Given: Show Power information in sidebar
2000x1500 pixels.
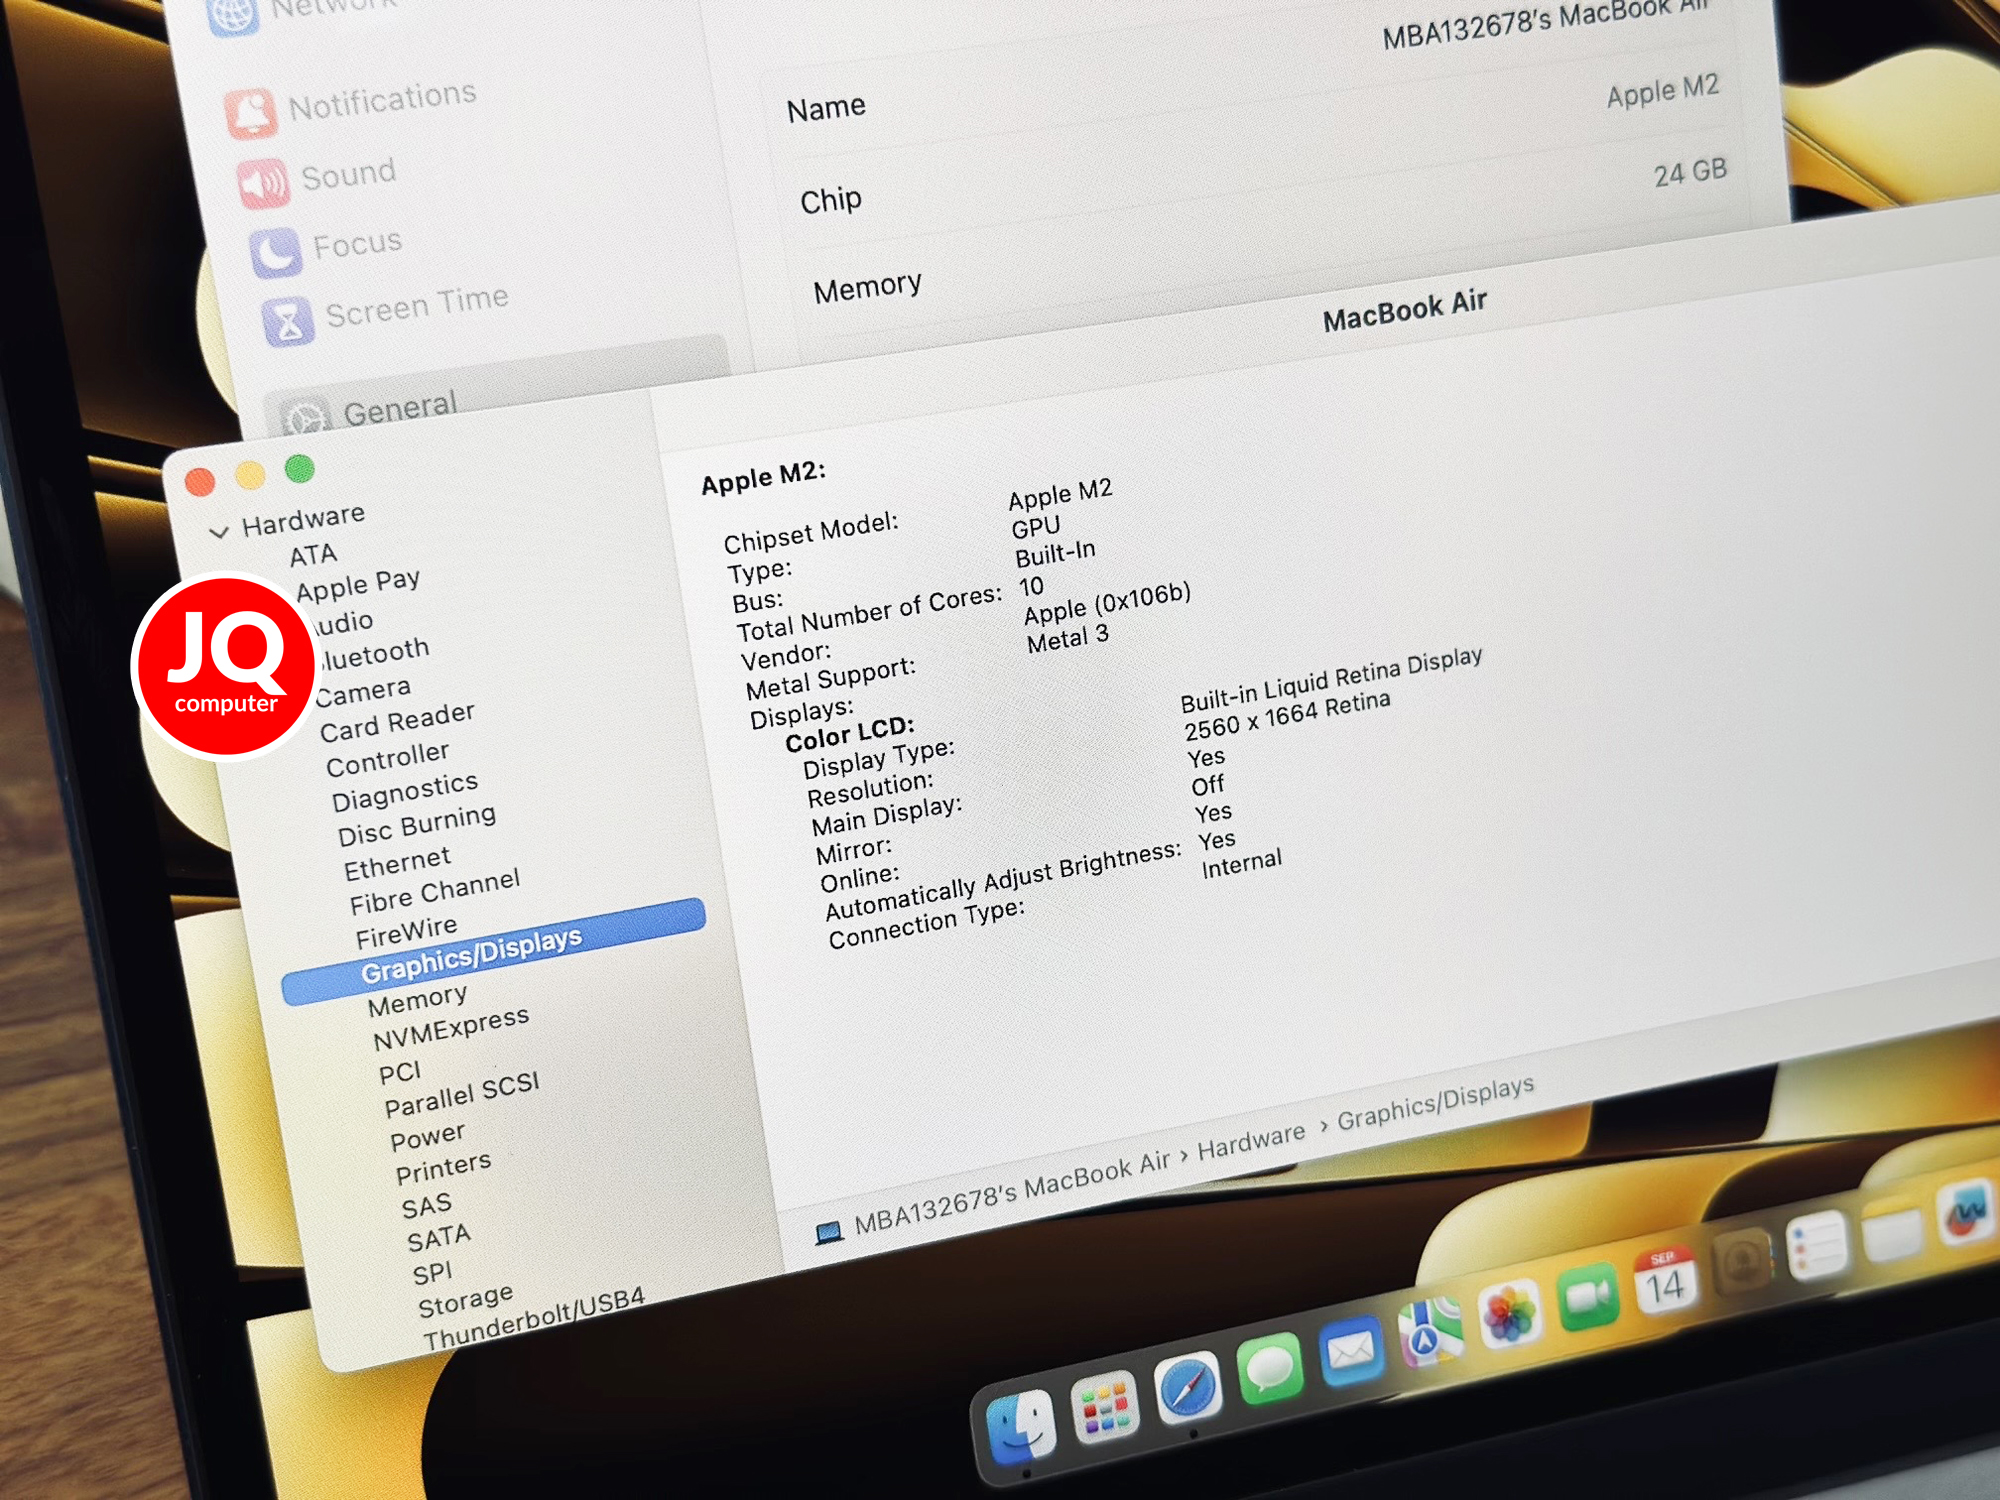Looking at the screenshot, I should click(x=427, y=1137).
